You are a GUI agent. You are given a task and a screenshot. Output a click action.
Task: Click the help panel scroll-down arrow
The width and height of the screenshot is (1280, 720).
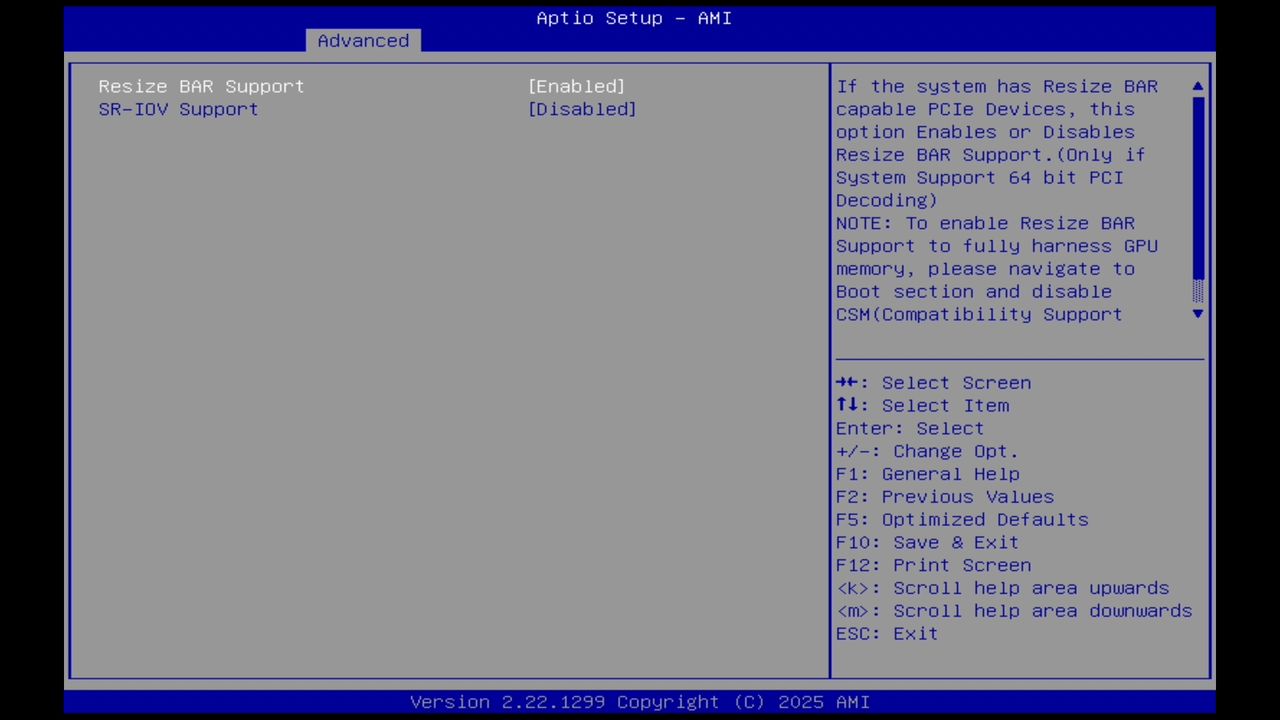point(1197,314)
